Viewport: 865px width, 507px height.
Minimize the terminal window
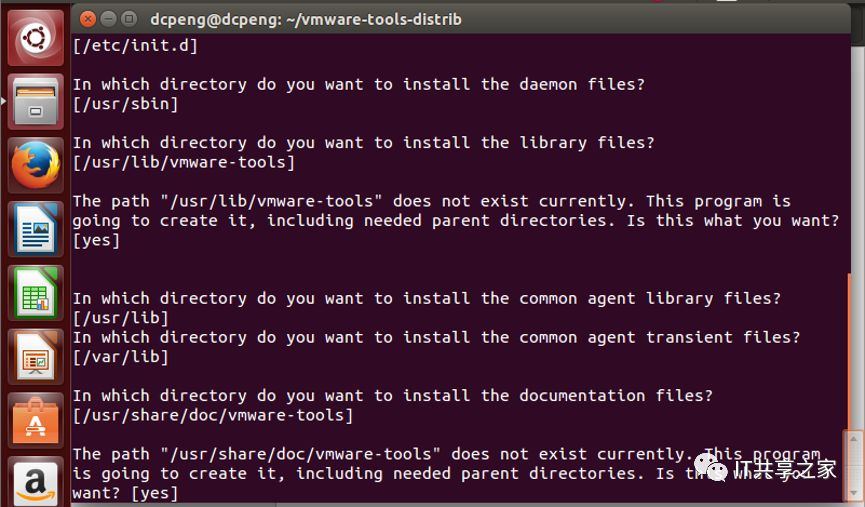point(108,19)
